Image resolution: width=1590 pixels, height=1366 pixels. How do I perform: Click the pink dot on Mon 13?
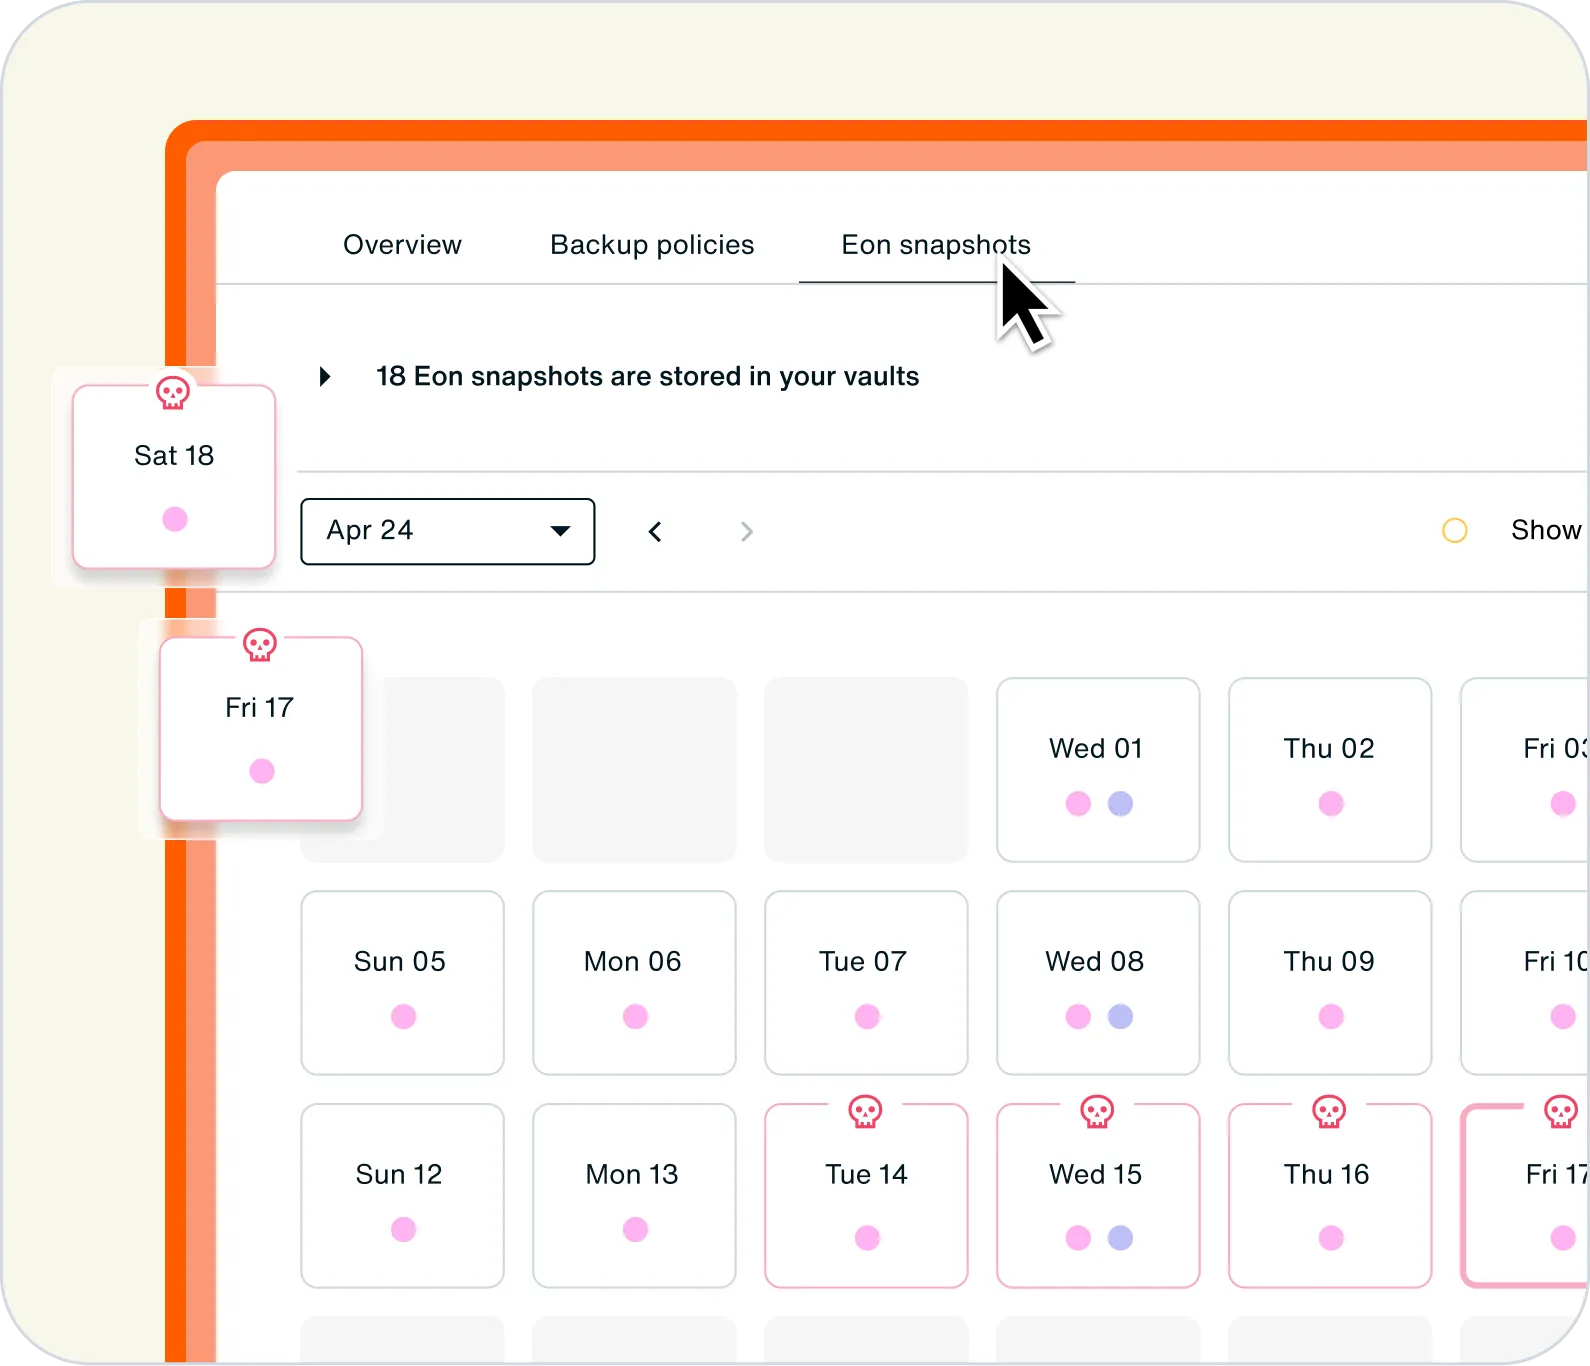(x=635, y=1230)
